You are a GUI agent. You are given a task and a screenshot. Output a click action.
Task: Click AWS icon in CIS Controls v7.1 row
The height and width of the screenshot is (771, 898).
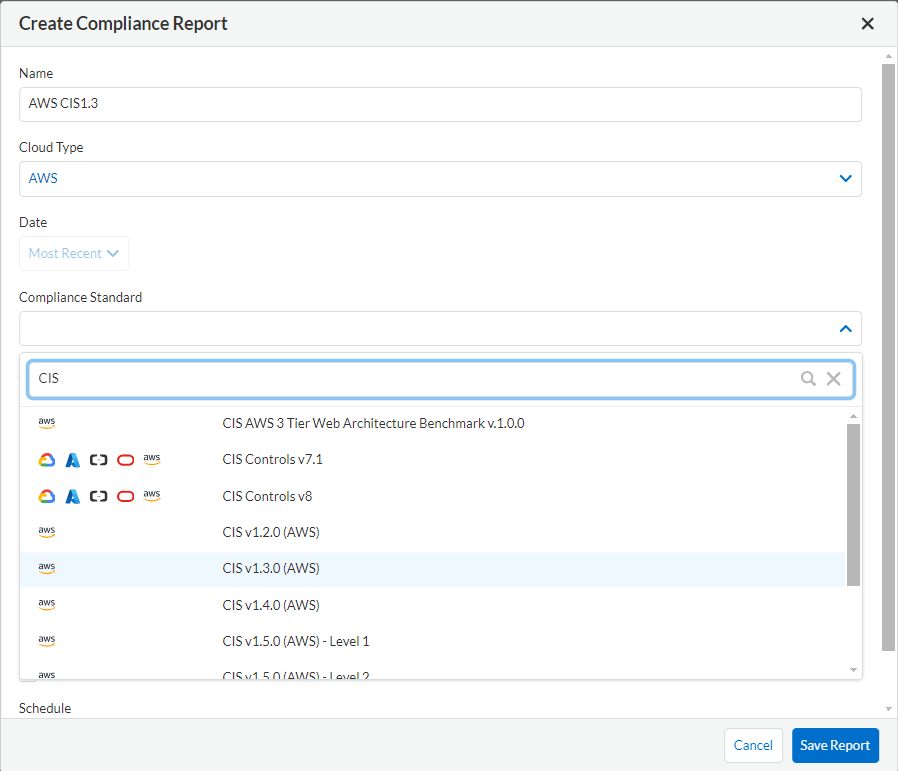(x=152, y=459)
